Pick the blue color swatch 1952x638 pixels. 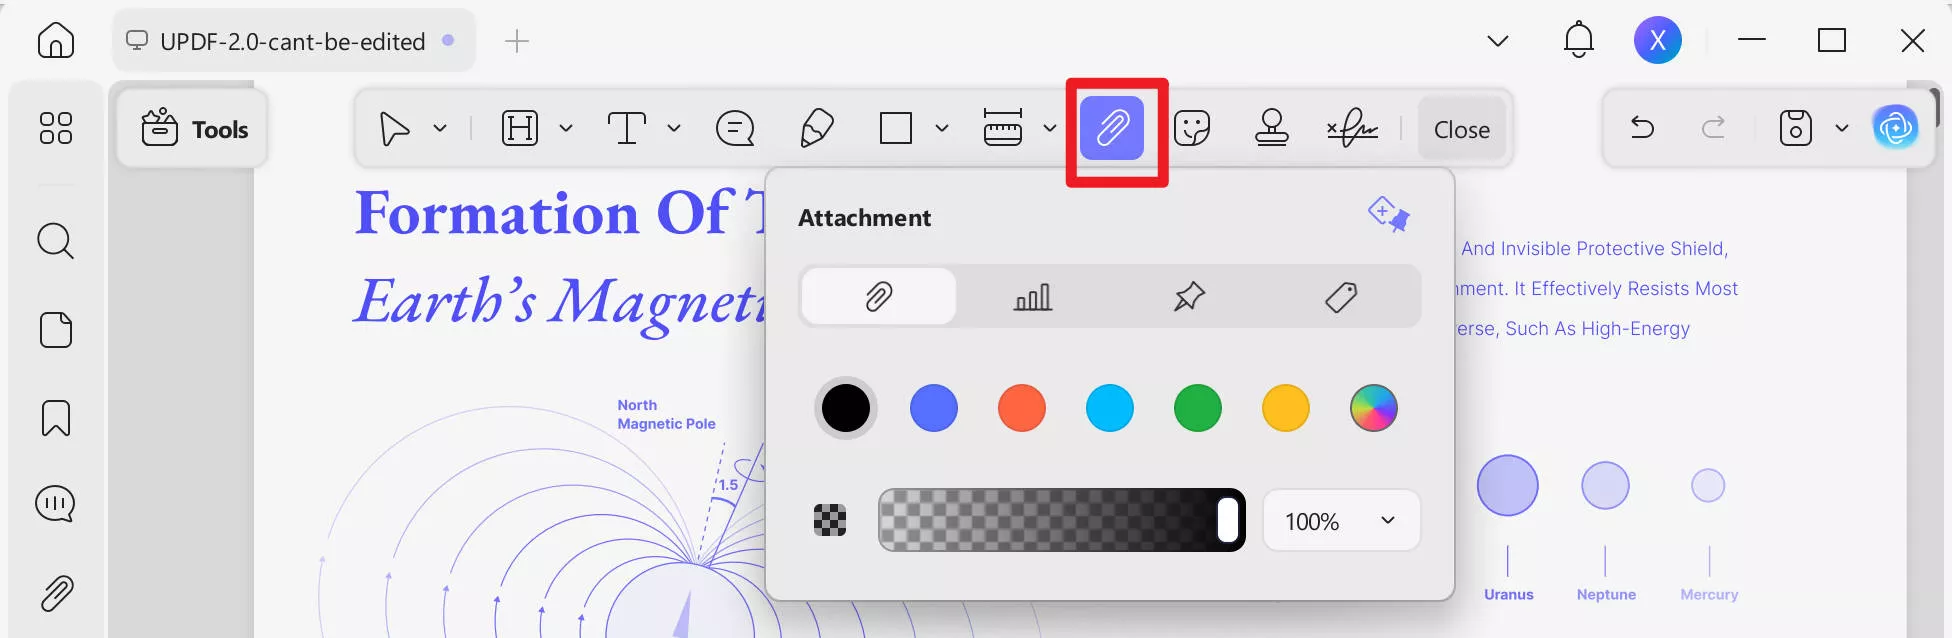(x=934, y=408)
